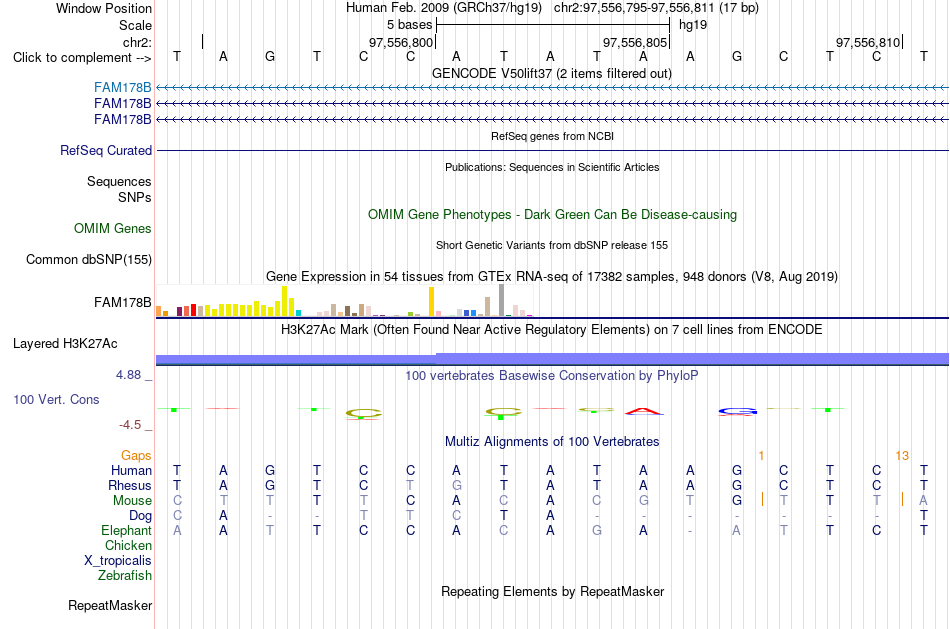950x629 pixels.
Task: Click the blue G PhyloP conservation logo
Action: (737, 412)
